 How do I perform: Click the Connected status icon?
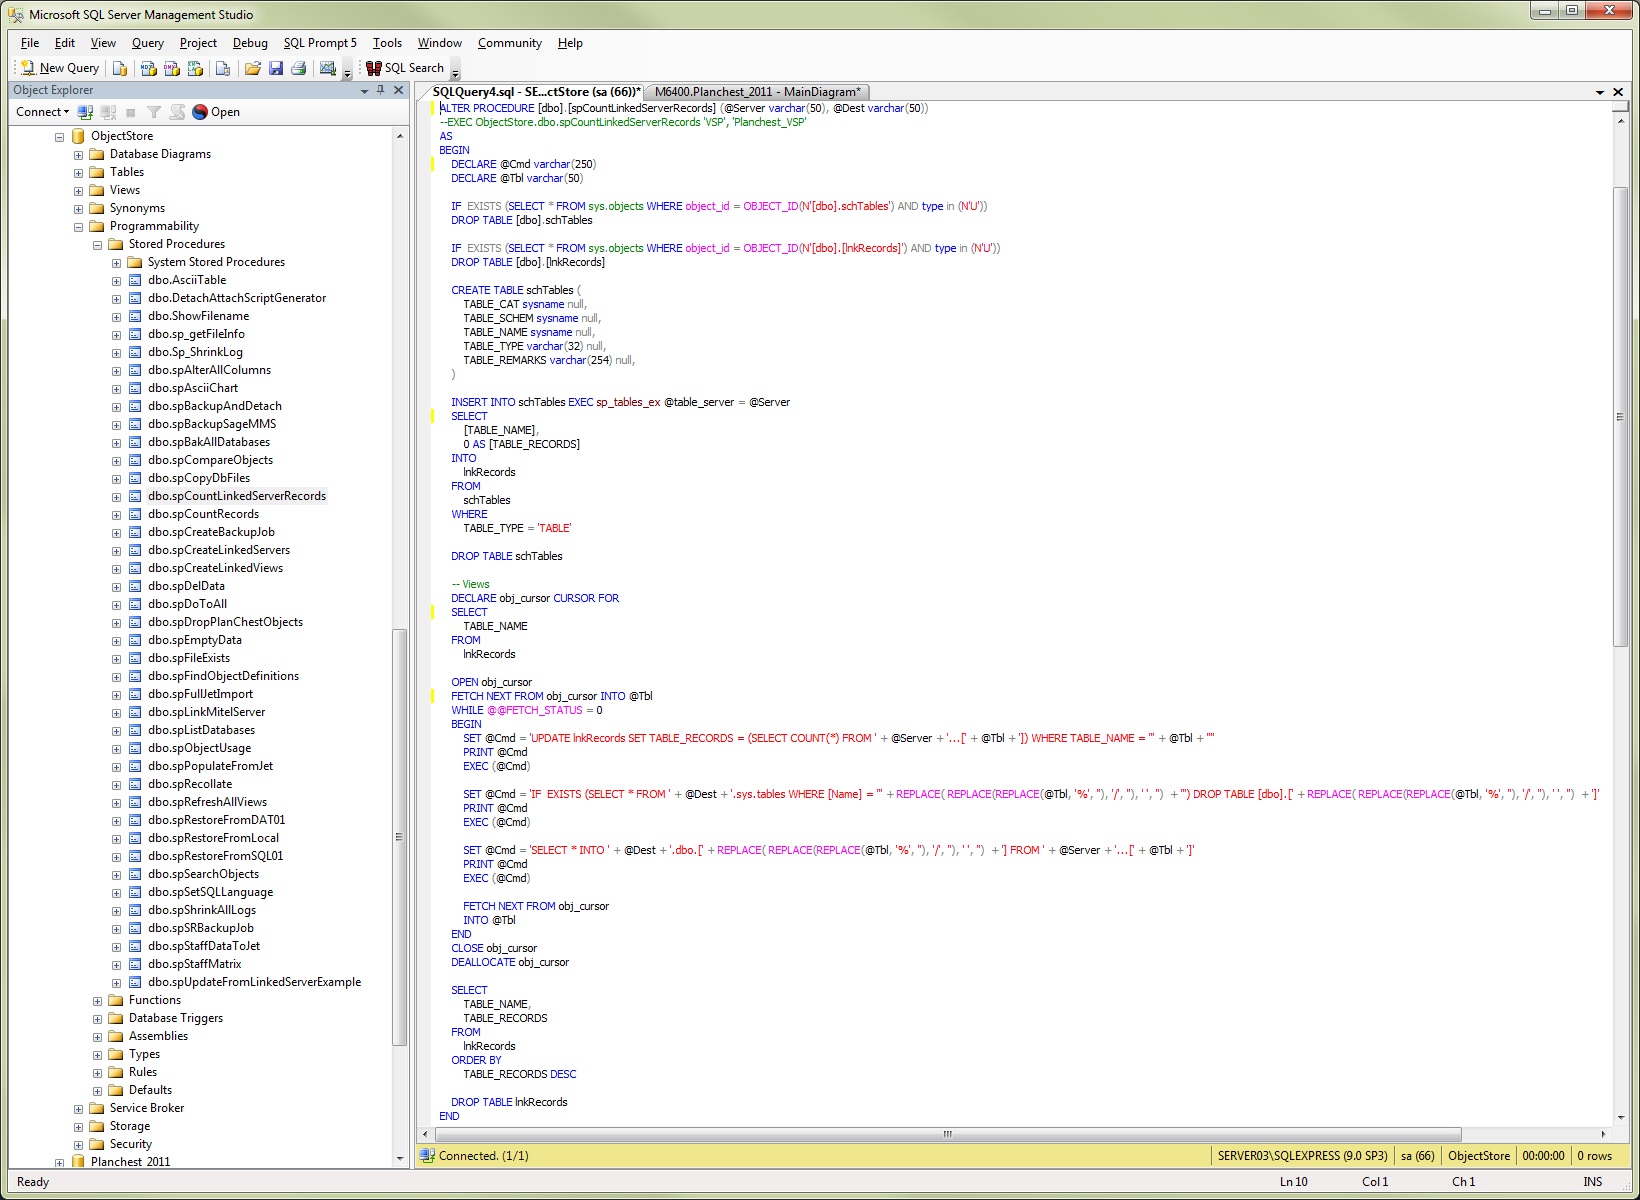point(428,1156)
